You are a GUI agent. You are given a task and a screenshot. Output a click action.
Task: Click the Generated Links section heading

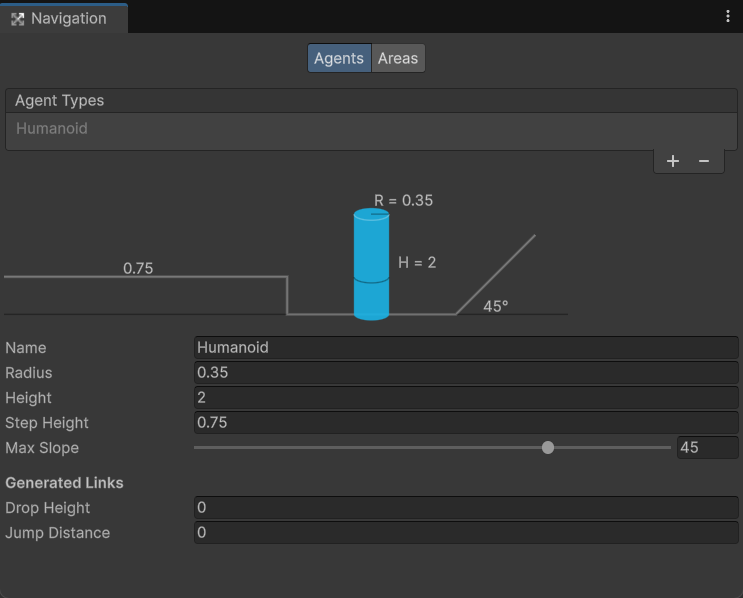(x=65, y=483)
